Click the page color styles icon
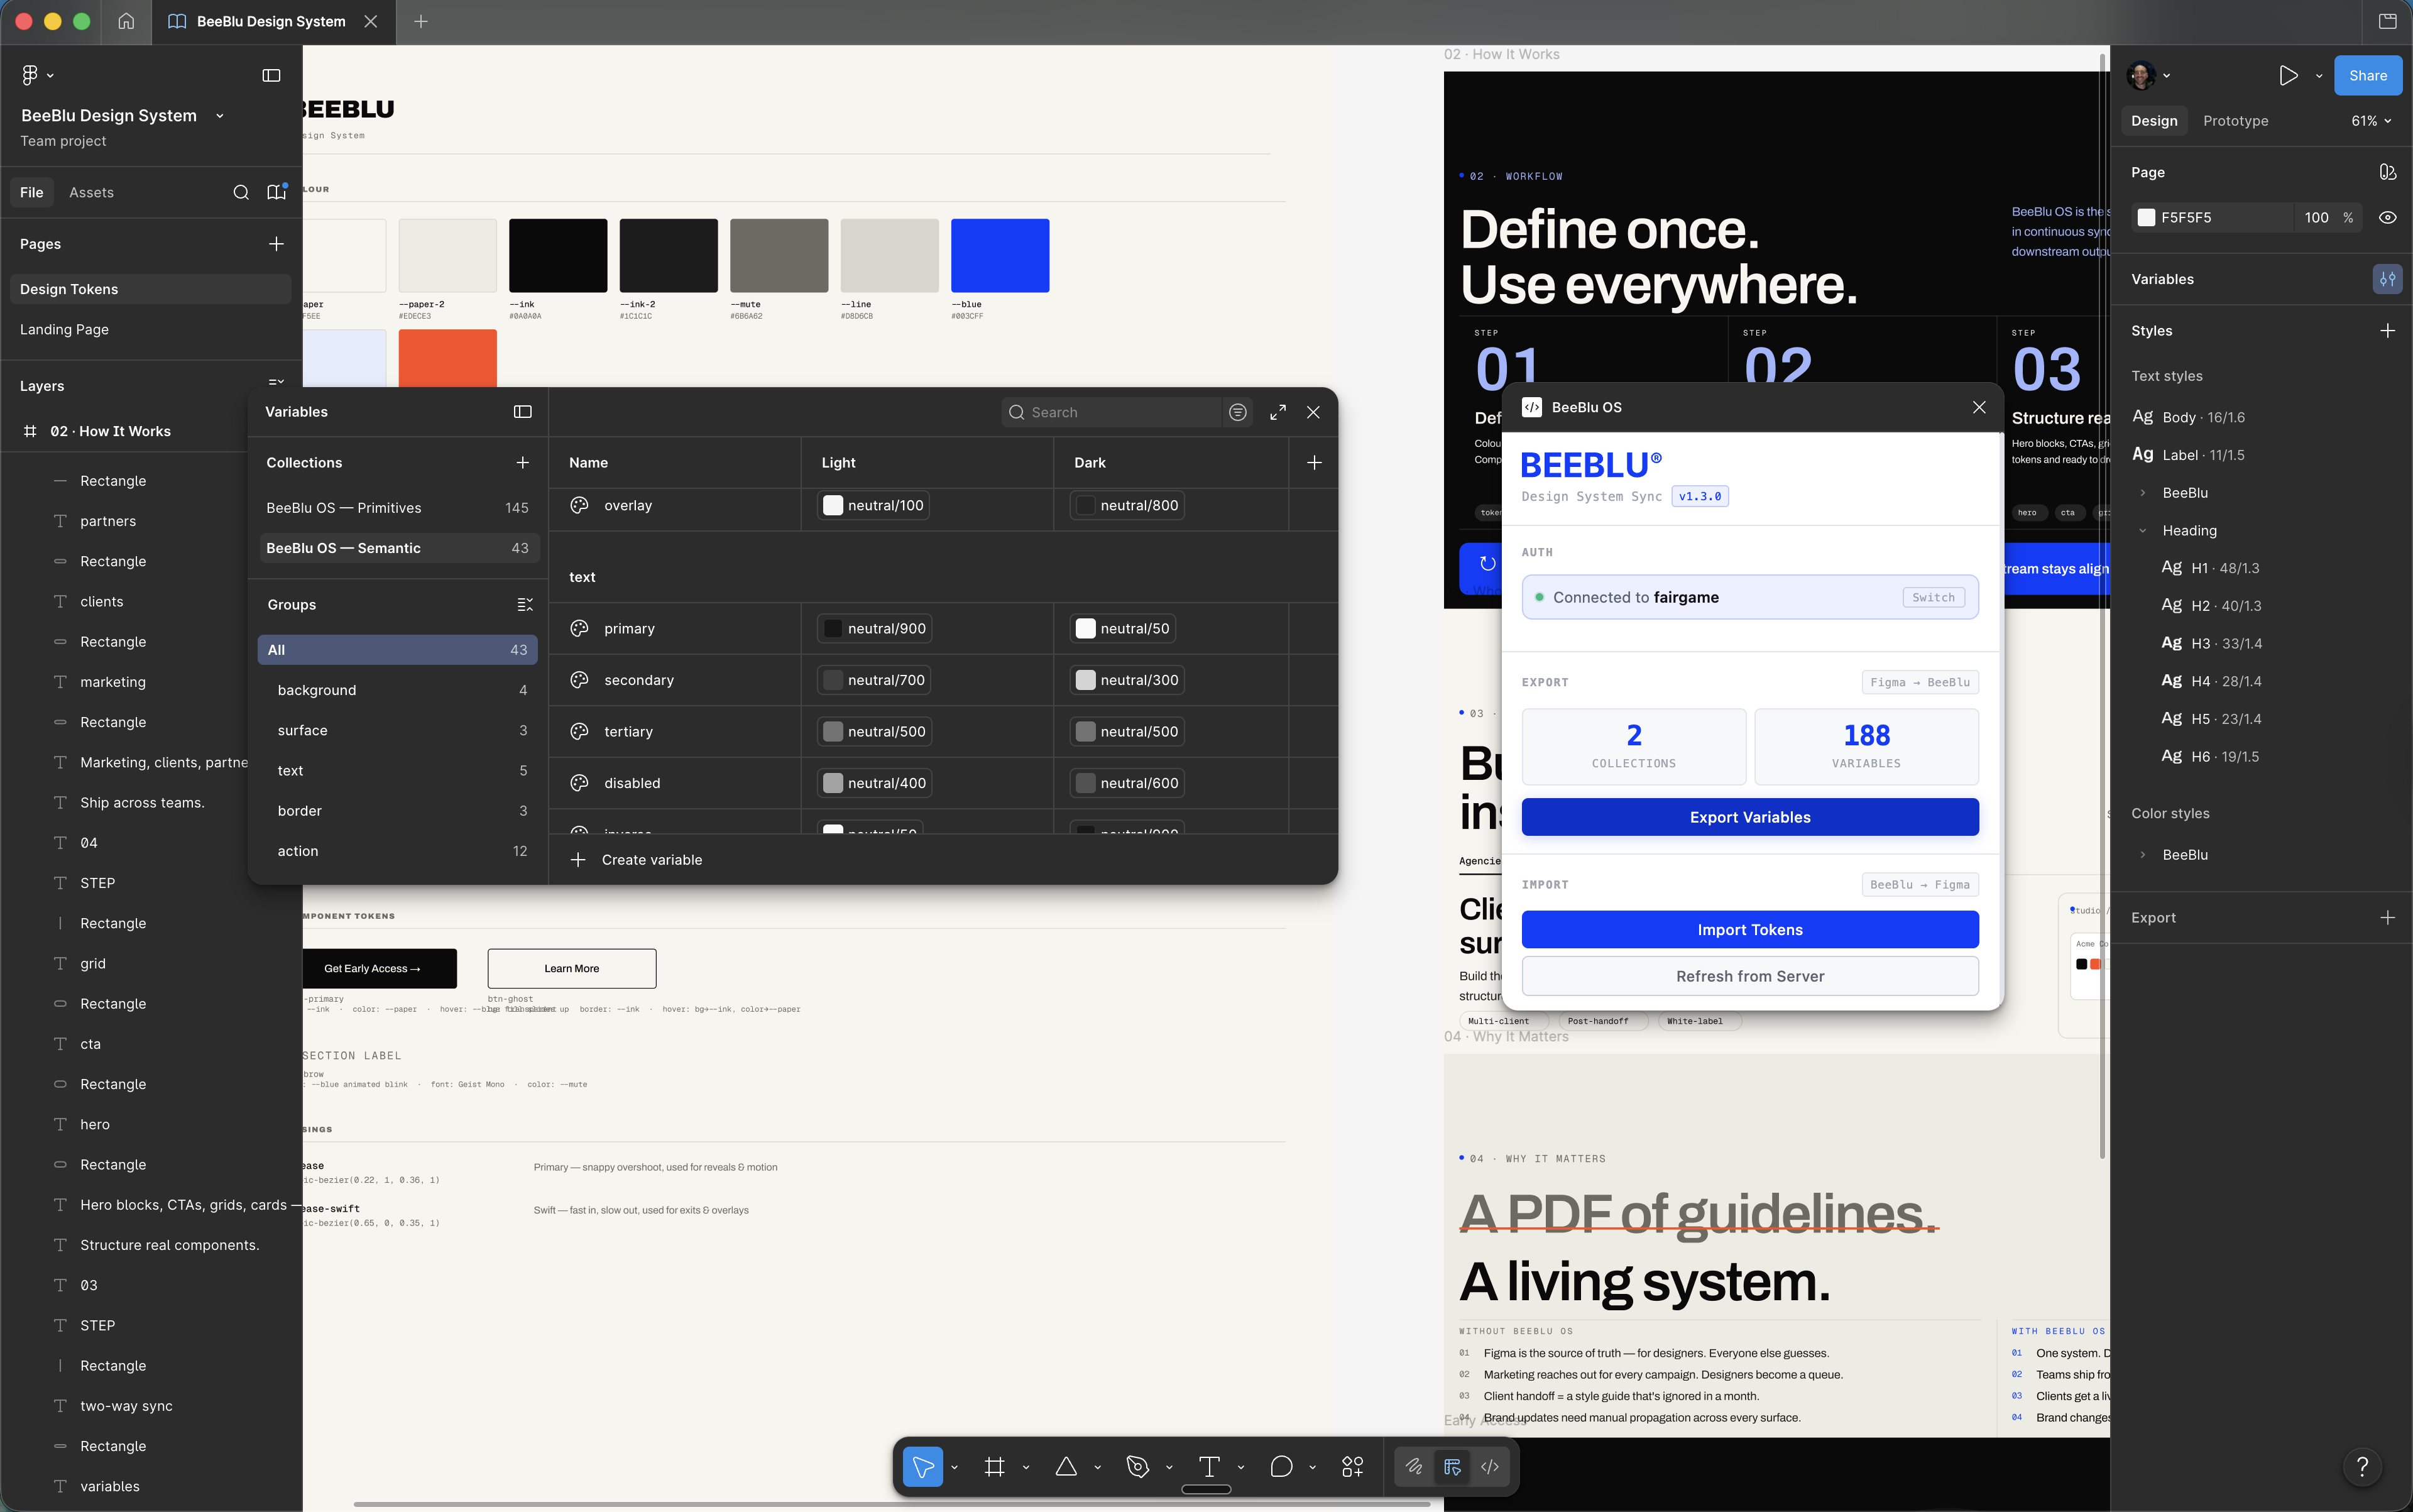 coord(2387,172)
